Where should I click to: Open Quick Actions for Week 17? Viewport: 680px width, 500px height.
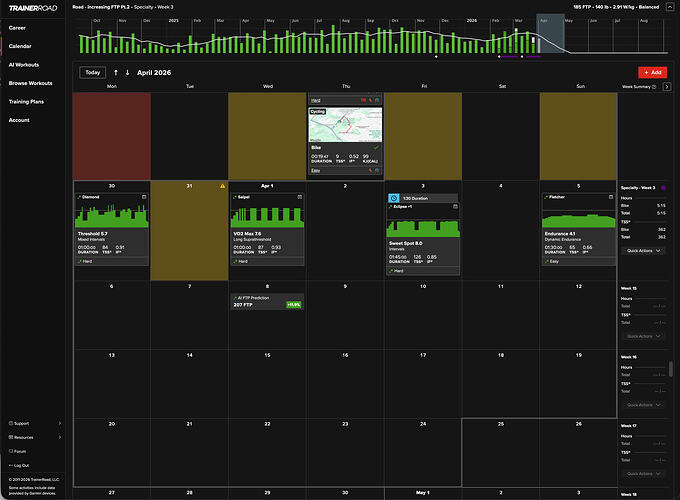point(644,474)
